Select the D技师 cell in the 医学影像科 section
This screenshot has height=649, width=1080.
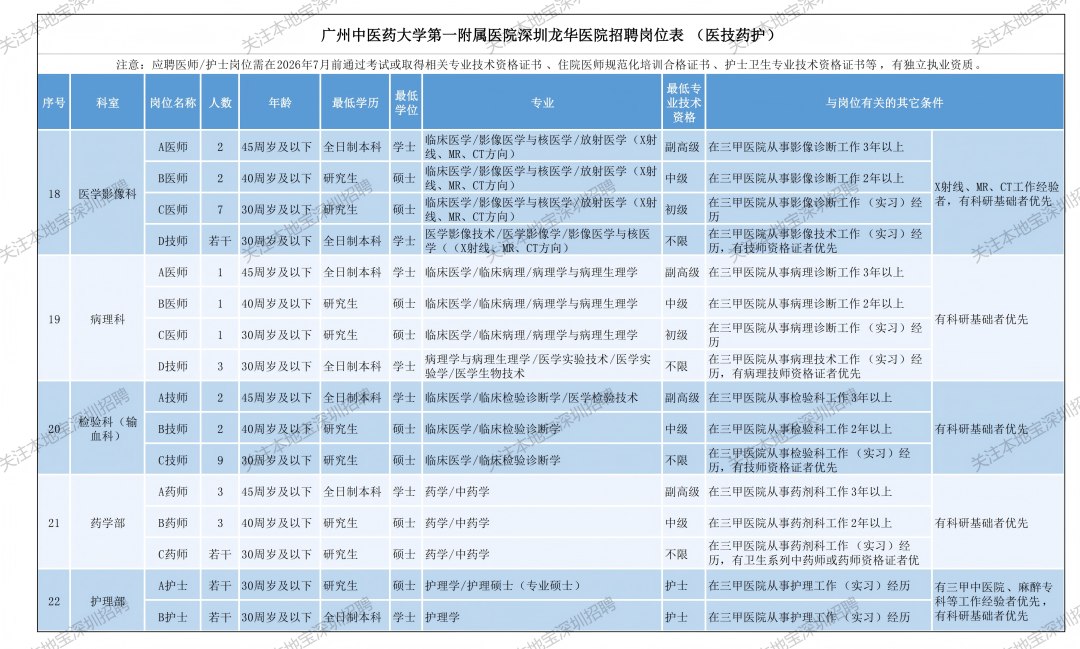173,240
